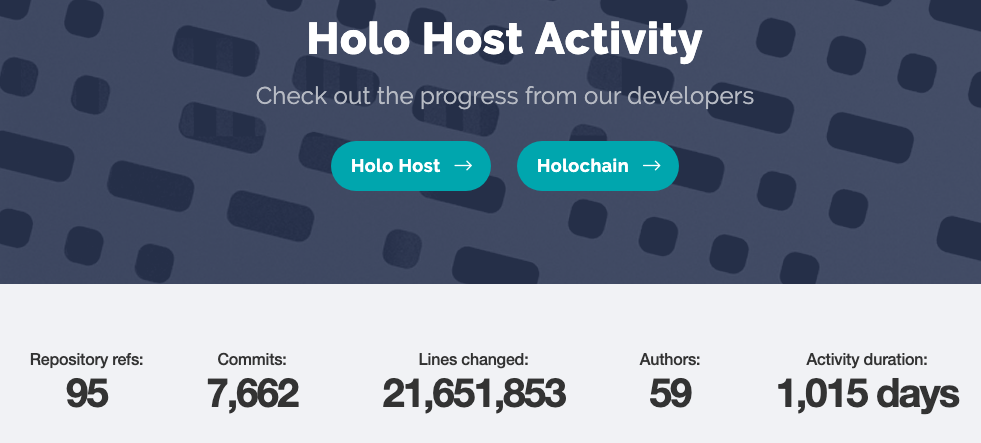Click the word 'developers' in the subtitle
This screenshot has height=443, width=981.
(690, 96)
